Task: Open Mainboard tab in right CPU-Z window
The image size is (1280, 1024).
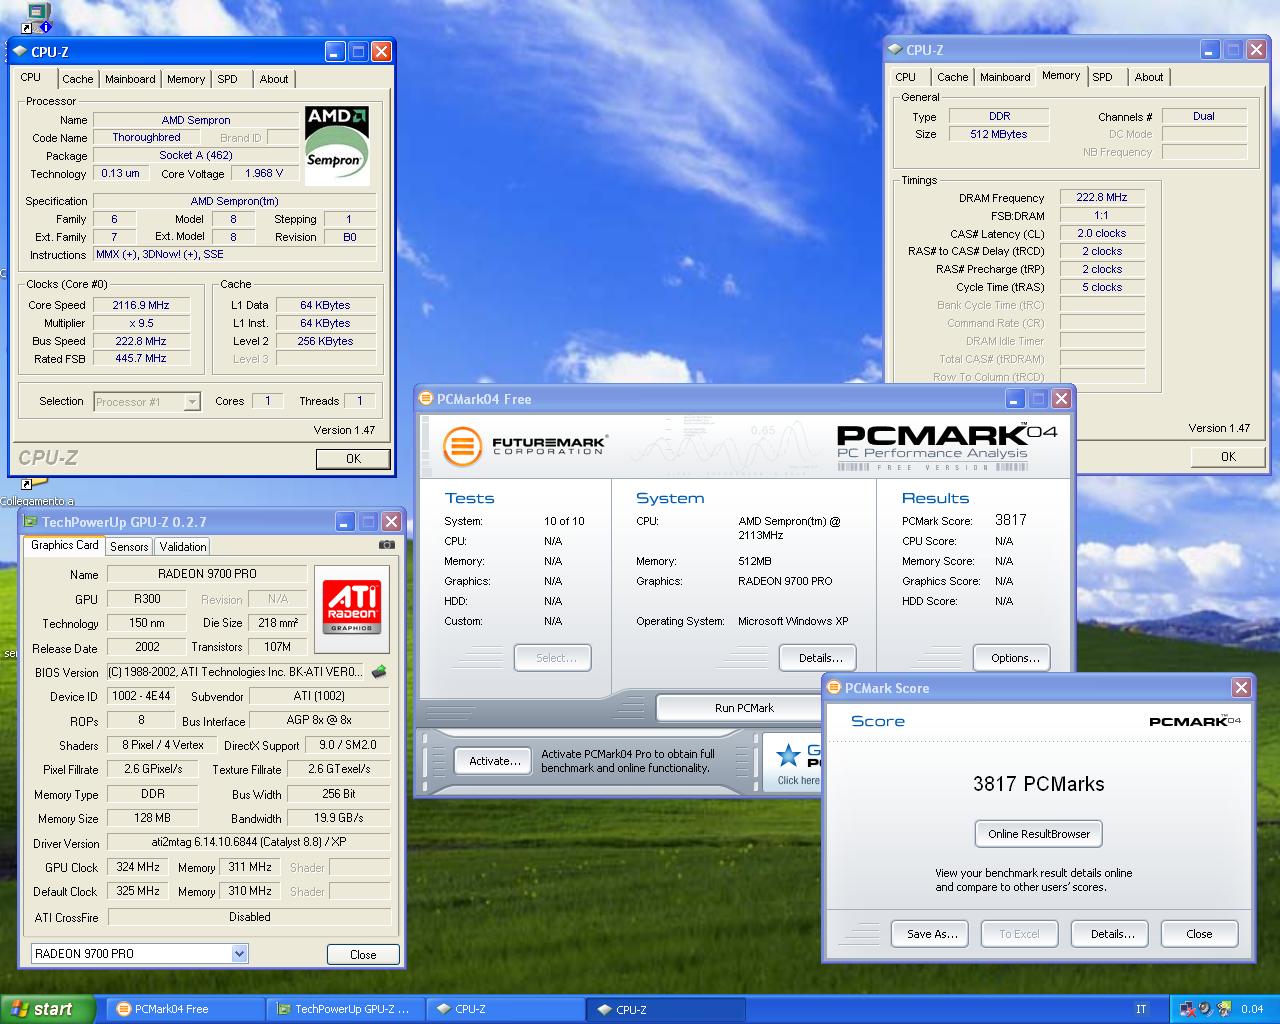Action: click(x=1005, y=77)
